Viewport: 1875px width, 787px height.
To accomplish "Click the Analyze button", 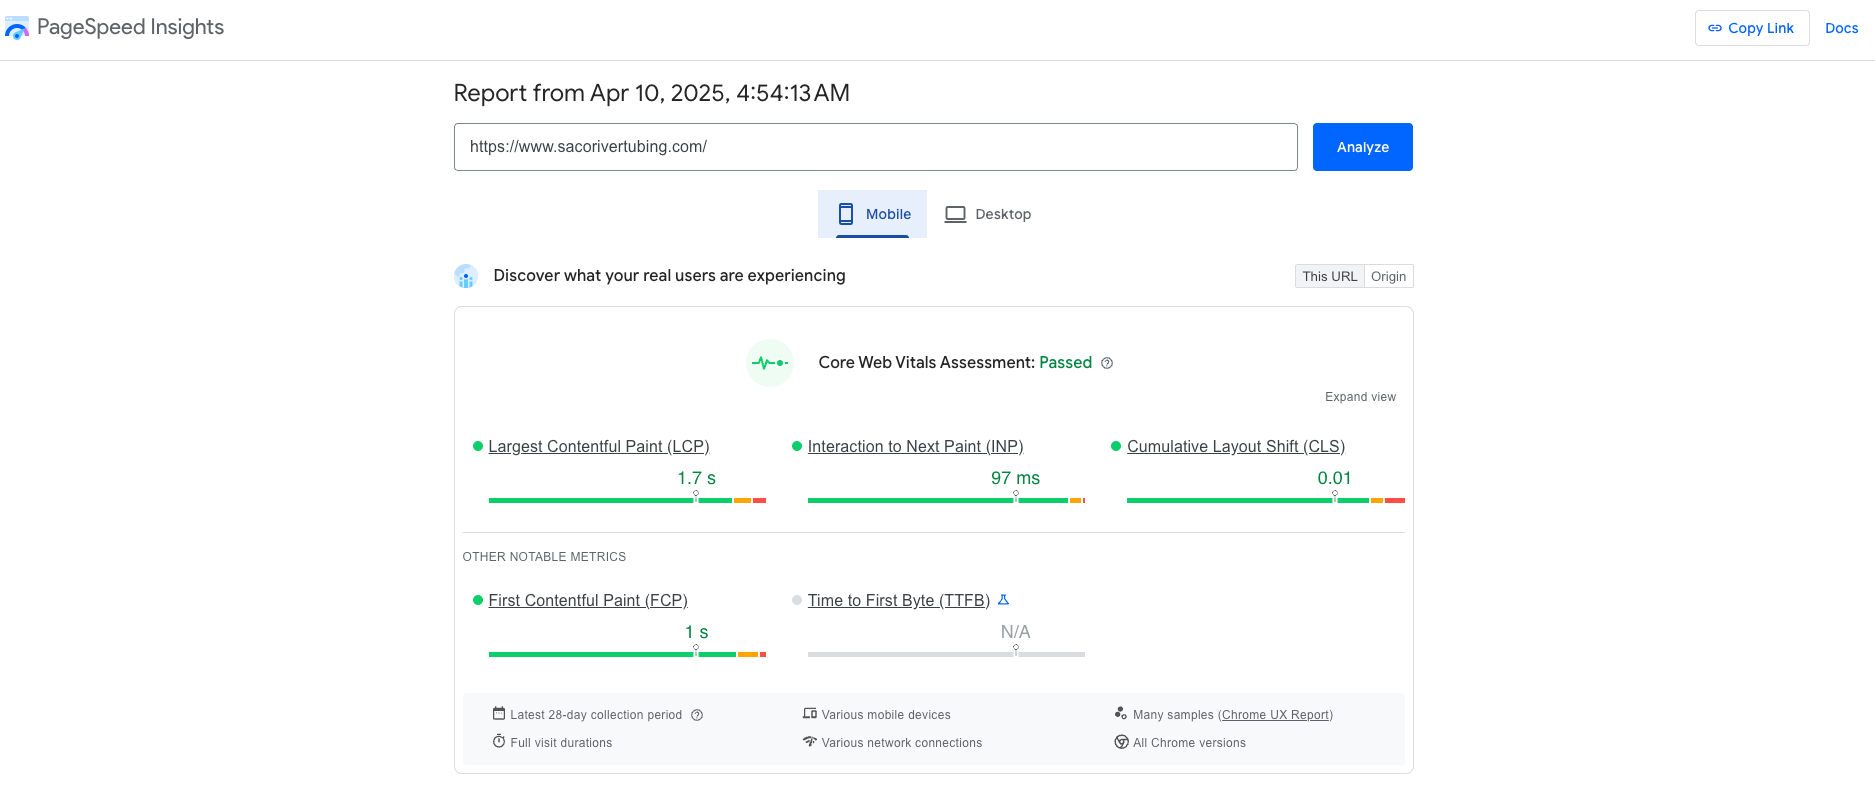I will point(1362,147).
